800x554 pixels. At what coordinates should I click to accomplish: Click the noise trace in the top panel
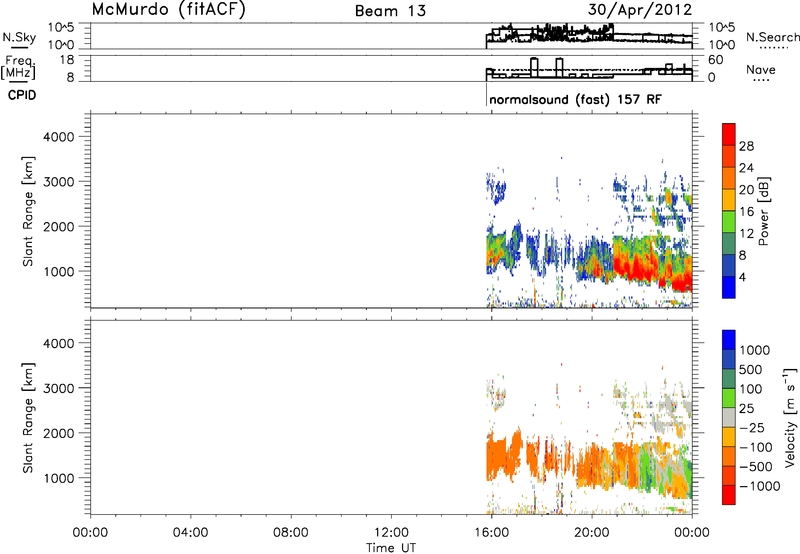pos(589,35)
